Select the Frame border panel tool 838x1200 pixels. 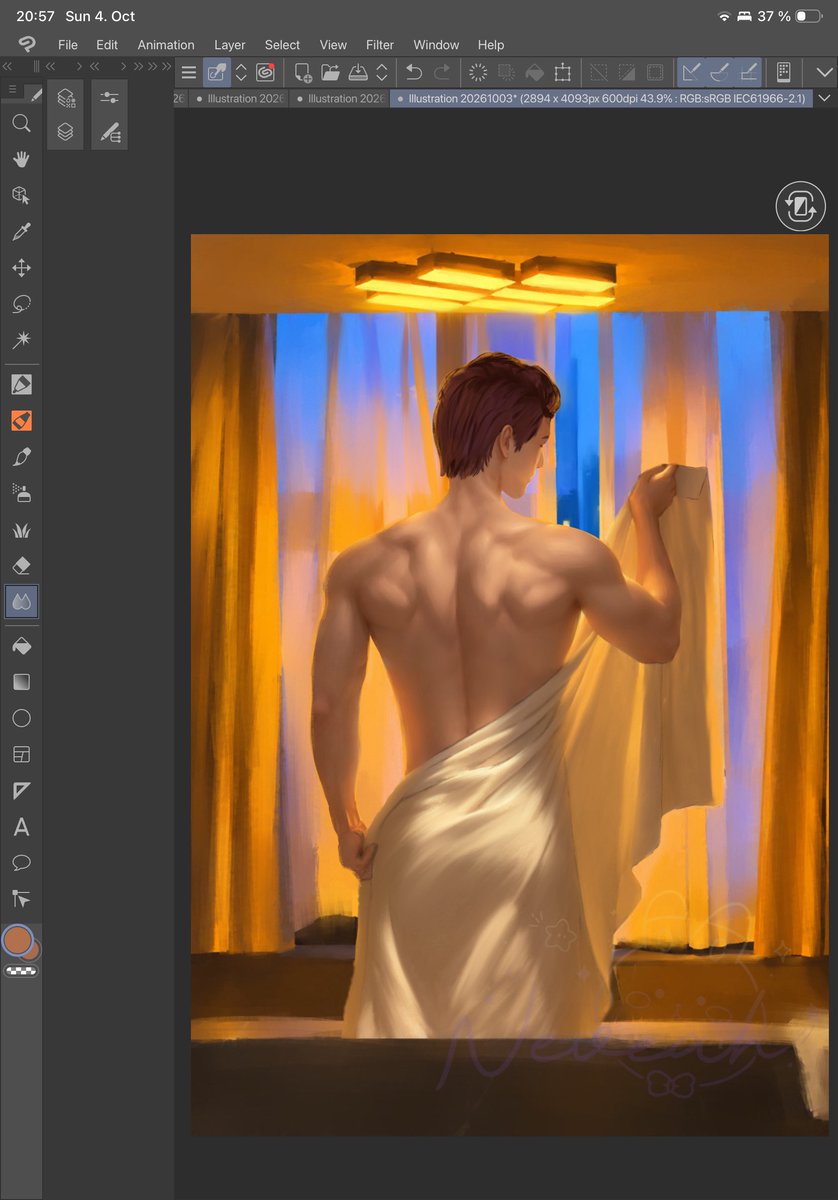(x=21, y=754)
